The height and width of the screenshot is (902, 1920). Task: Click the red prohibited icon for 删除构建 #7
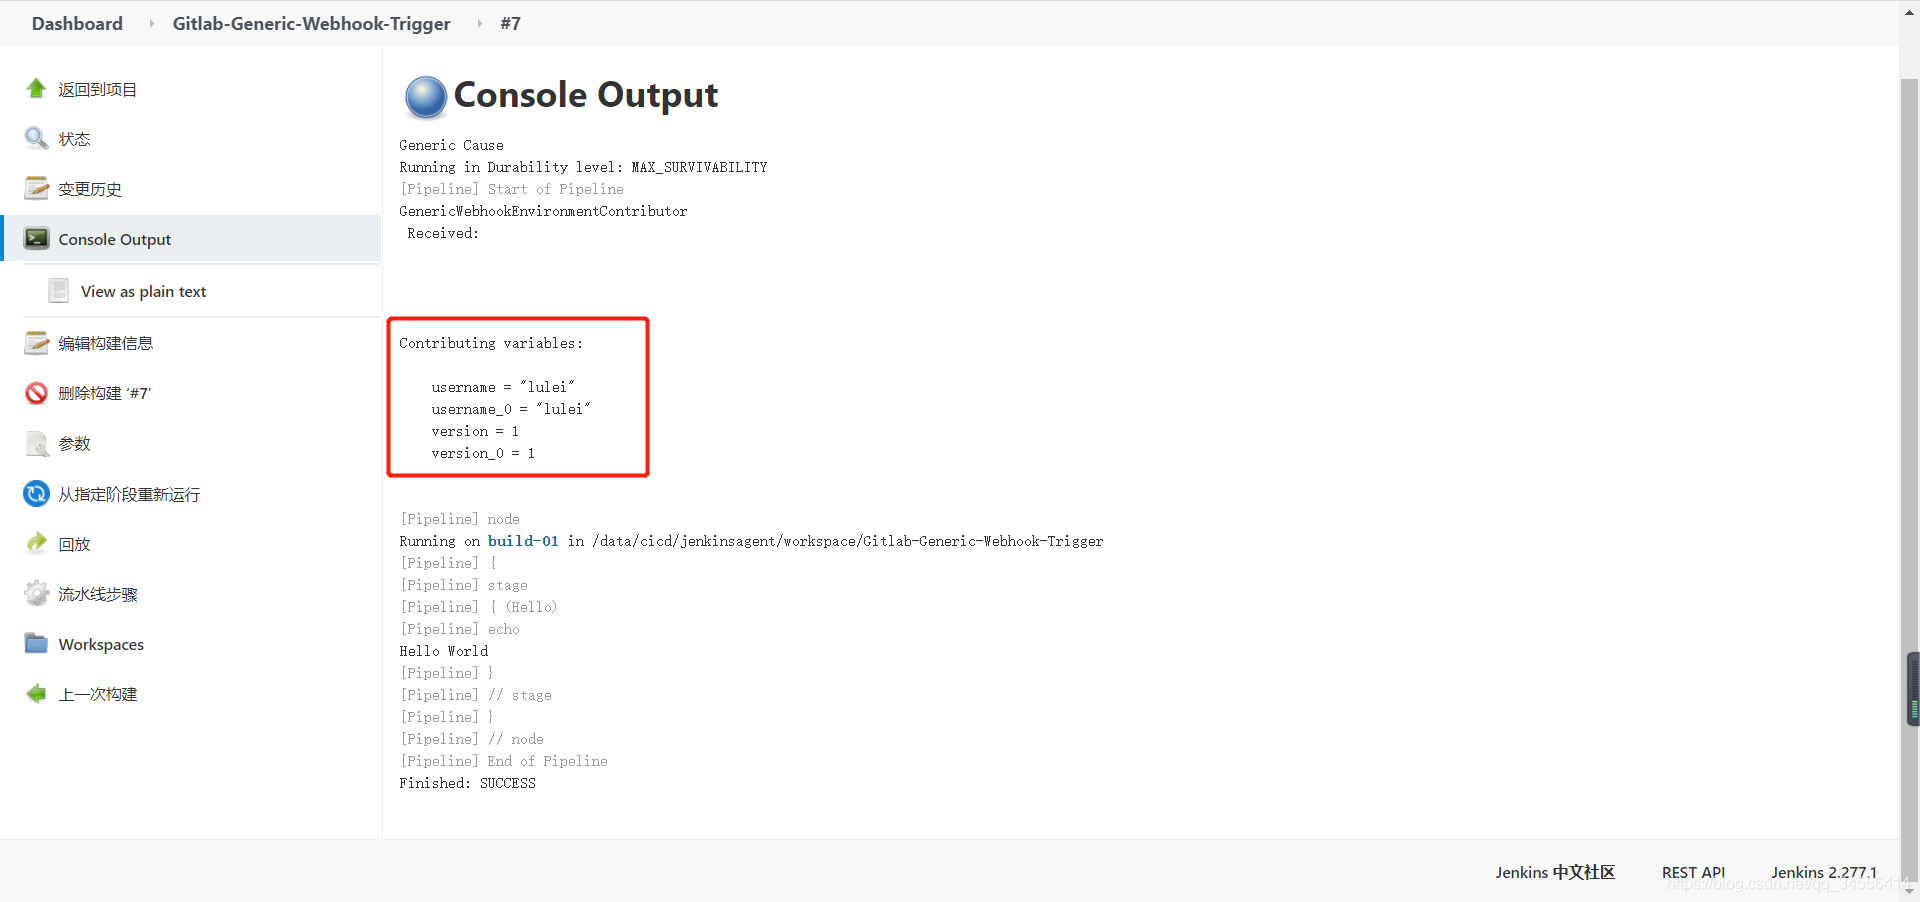37,393
